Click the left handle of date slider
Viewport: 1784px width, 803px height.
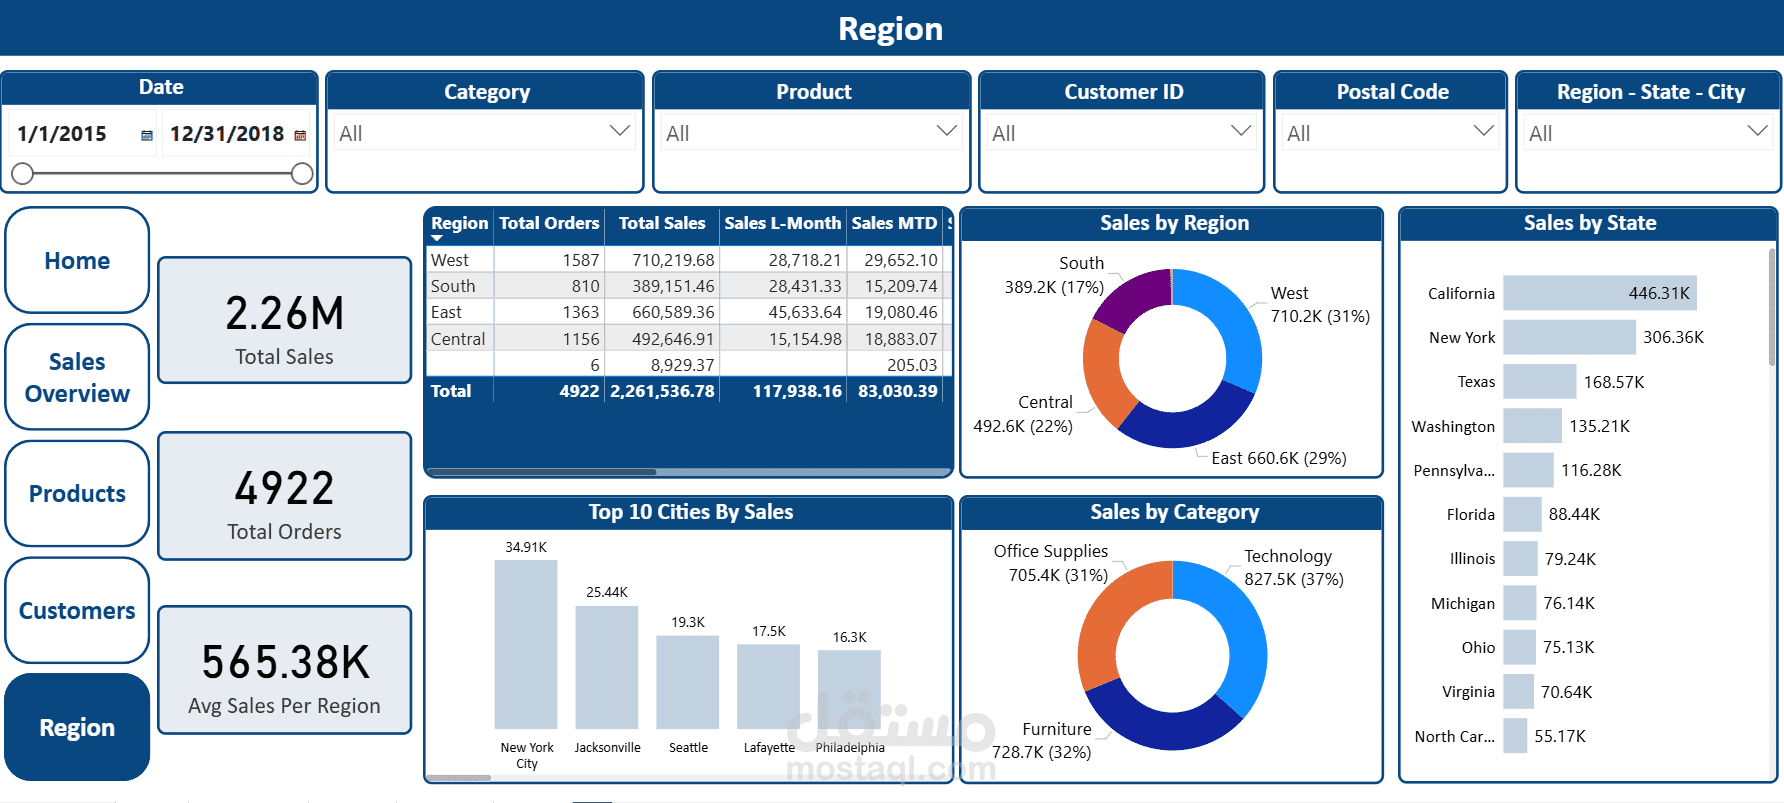pos(23,174)
